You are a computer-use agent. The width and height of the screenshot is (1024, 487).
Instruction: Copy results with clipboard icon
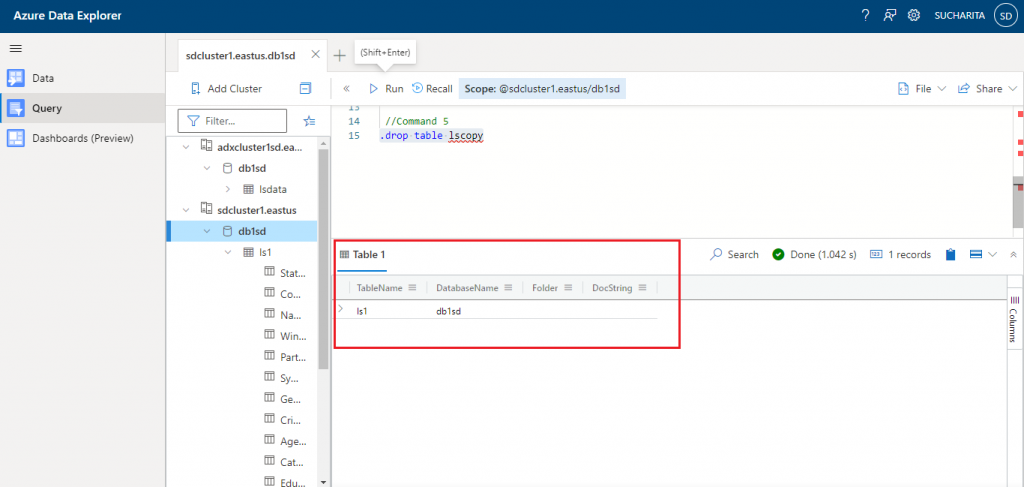pos(951,255)
